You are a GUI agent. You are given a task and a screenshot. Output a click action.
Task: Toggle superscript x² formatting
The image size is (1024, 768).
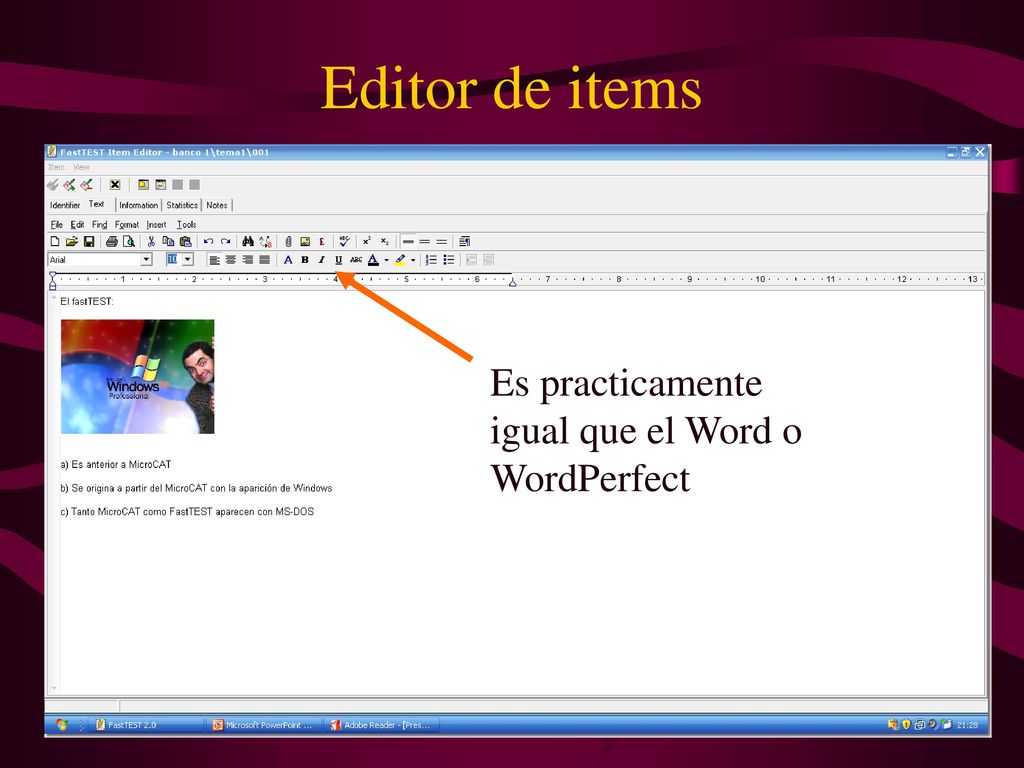[x=367, y=242]
